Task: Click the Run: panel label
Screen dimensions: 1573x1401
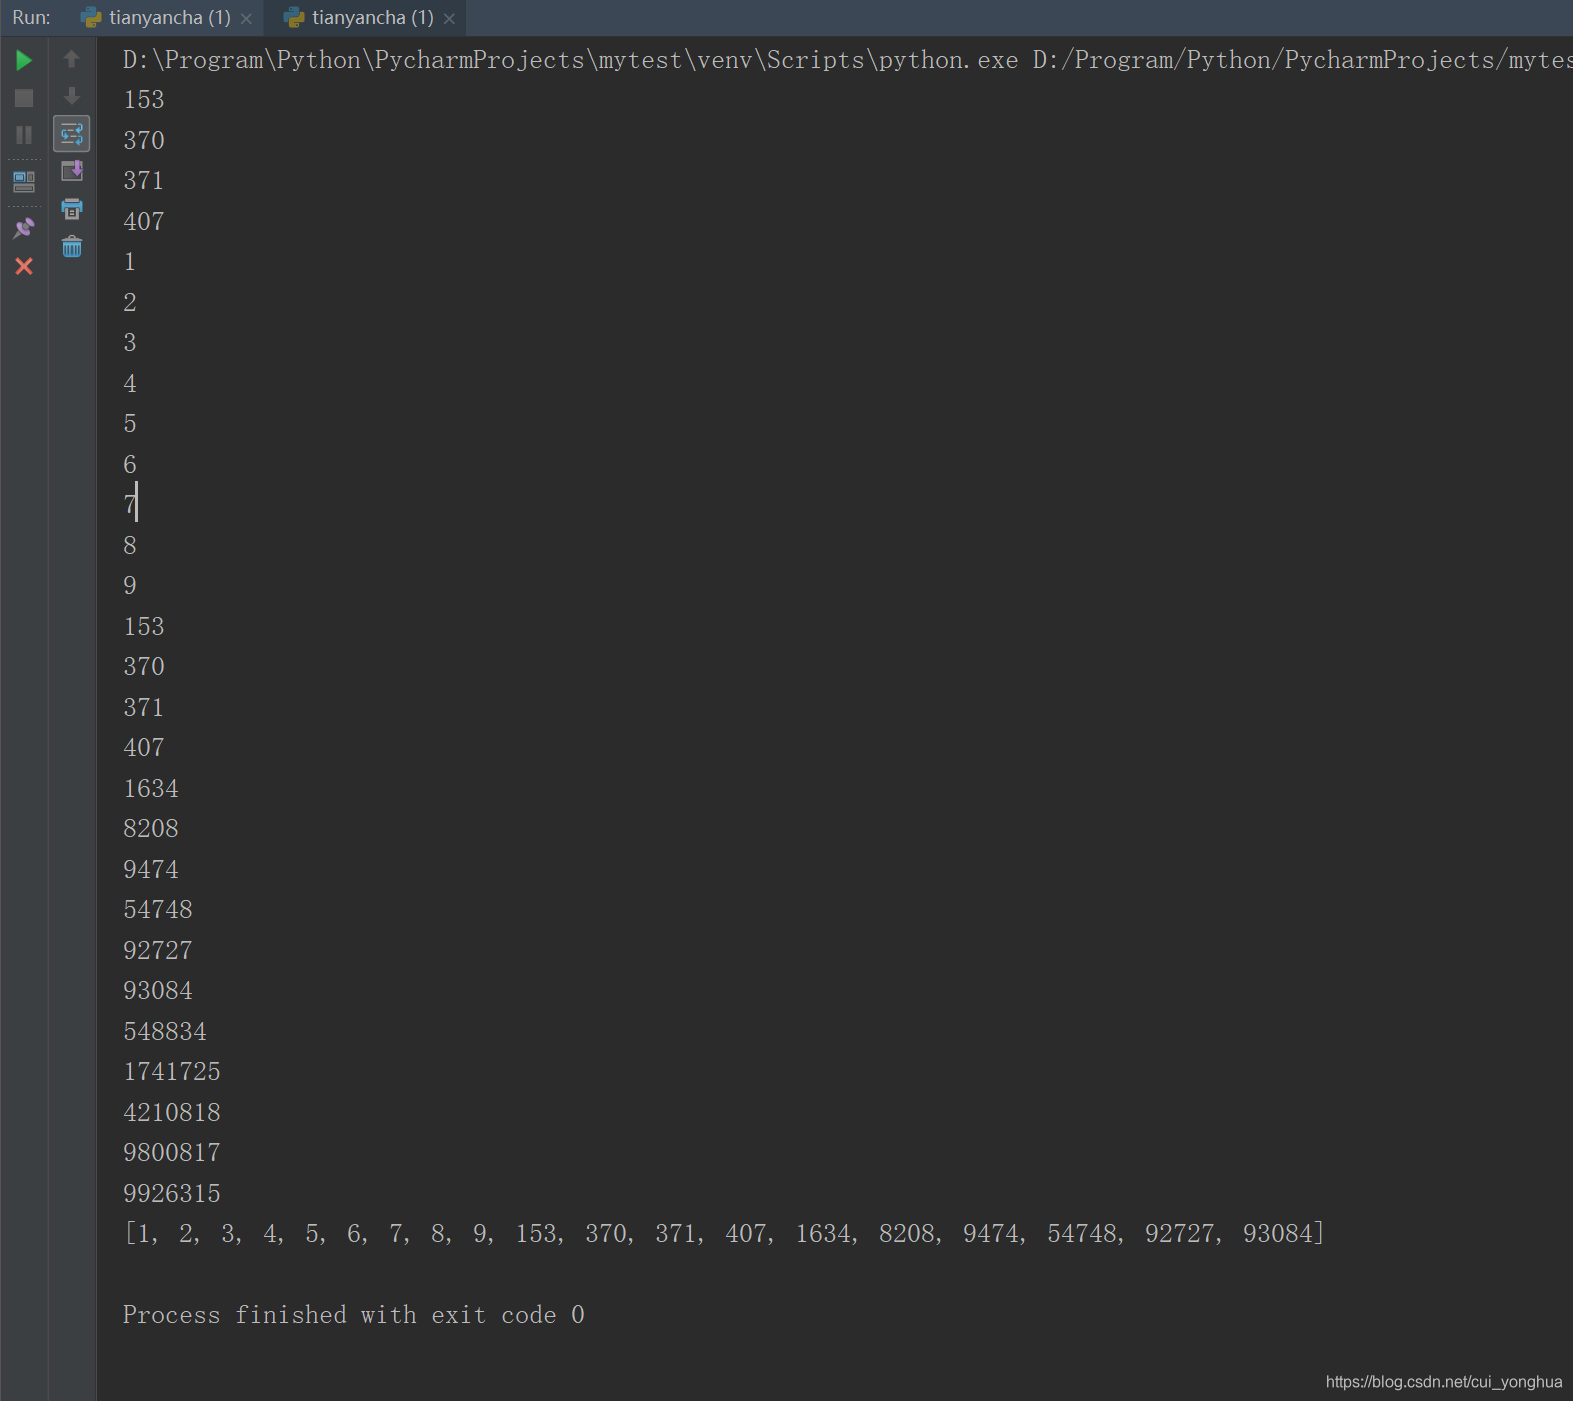Action: point(32,18)
